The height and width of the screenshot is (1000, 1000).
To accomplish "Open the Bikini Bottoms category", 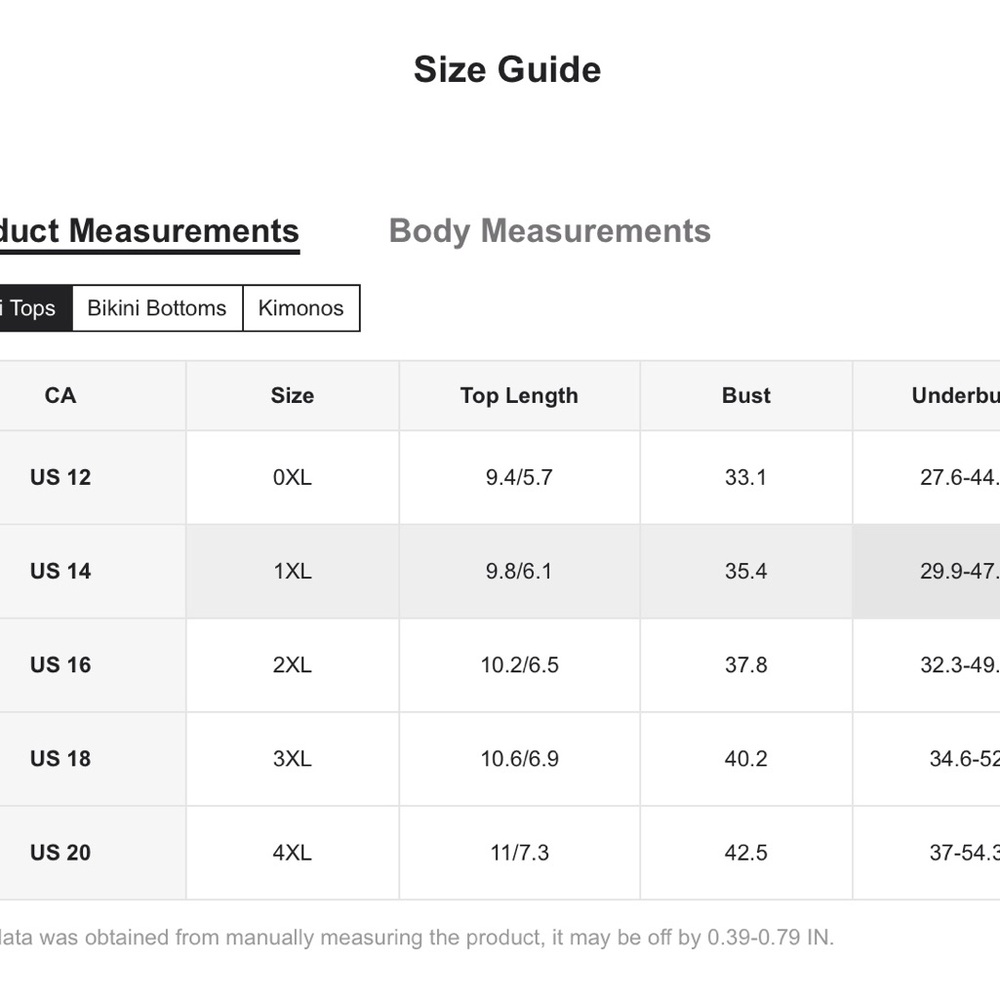I will click(158, 308).
